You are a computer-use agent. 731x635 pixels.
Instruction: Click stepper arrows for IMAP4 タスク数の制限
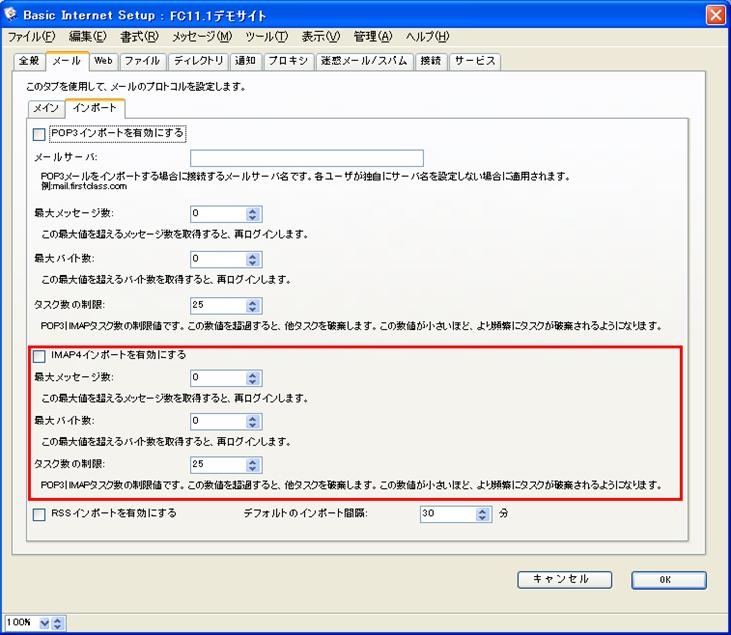pos(254,465)
